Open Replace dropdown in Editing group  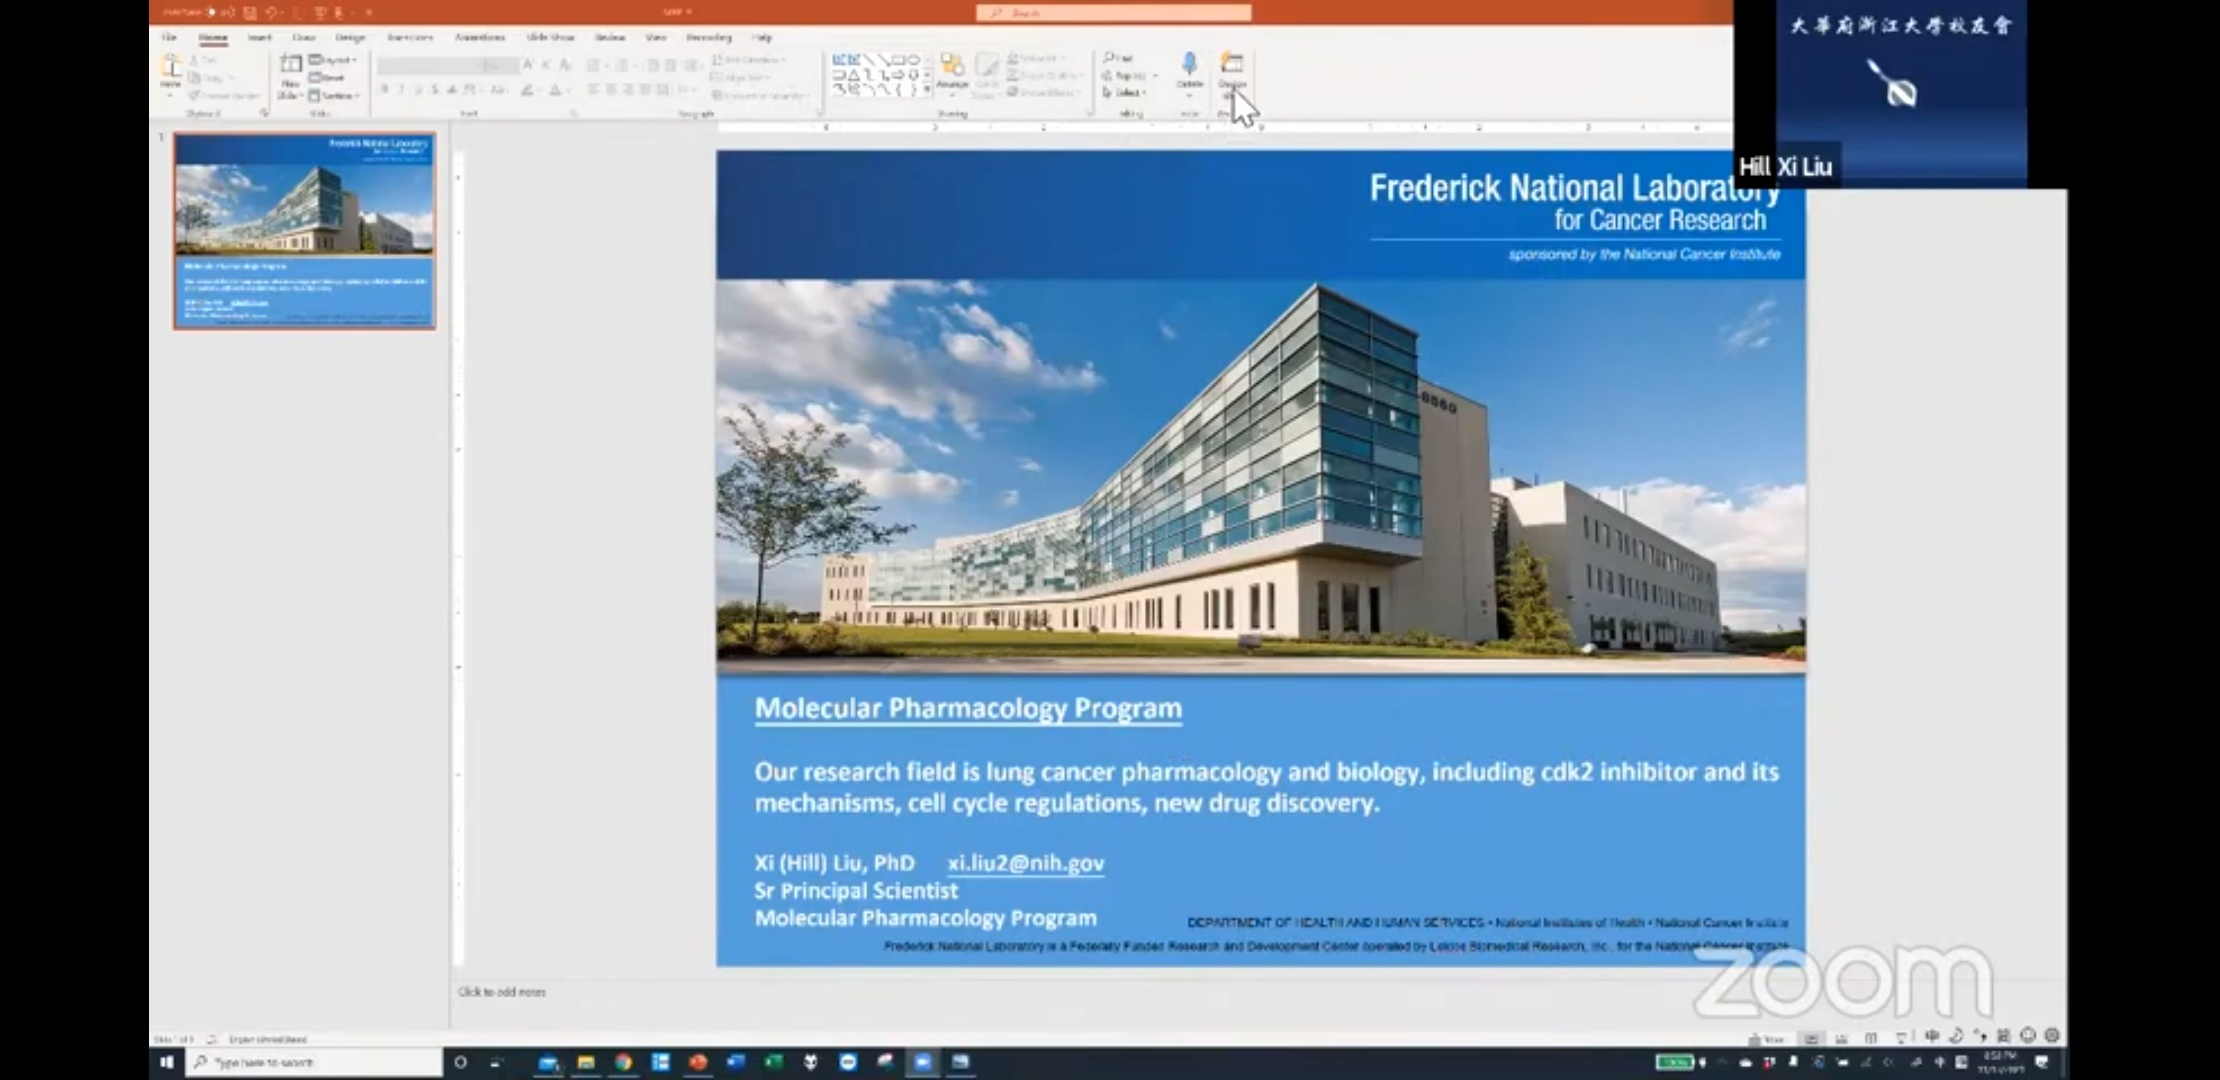pyautogui.click(x=1129, y=76)
